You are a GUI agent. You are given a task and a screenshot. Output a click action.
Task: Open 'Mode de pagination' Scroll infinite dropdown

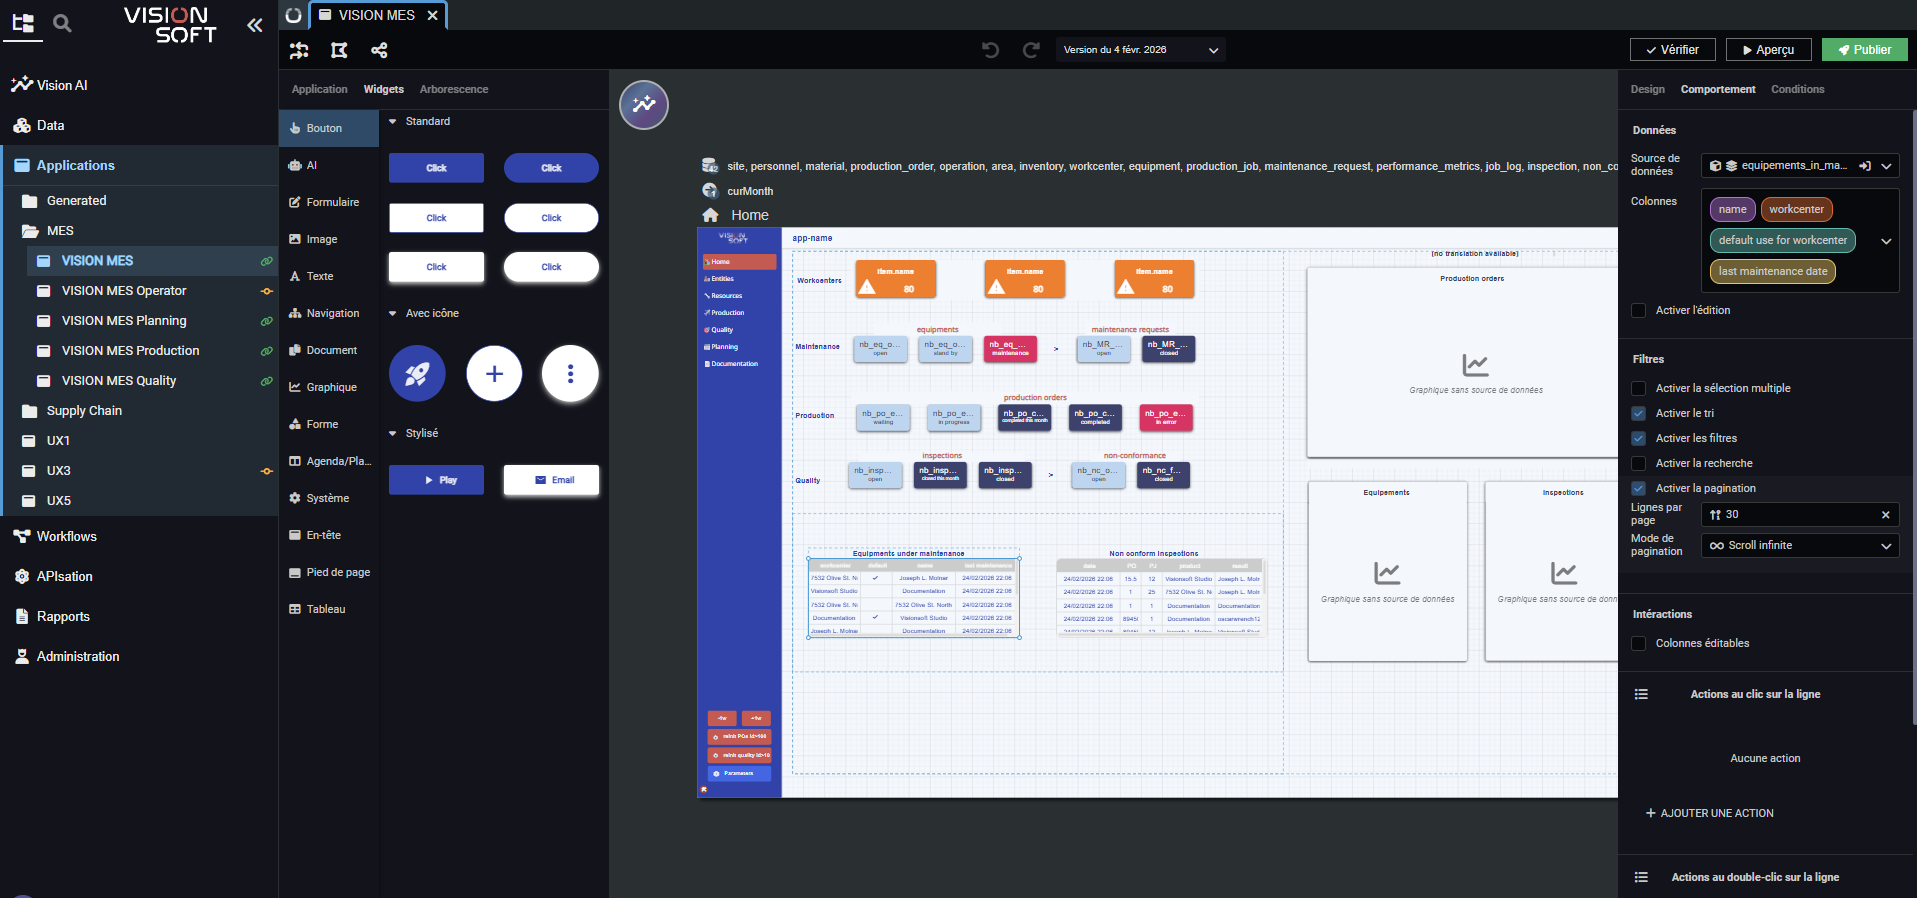[x=1799, y=546]
